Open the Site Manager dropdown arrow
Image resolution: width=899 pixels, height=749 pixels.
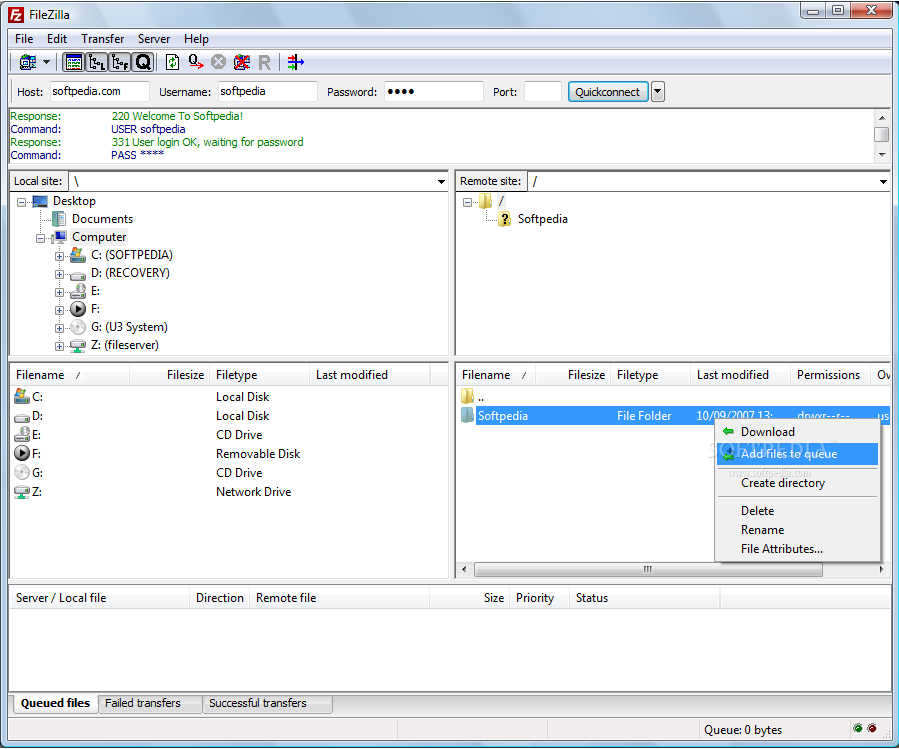click(46, 62)
